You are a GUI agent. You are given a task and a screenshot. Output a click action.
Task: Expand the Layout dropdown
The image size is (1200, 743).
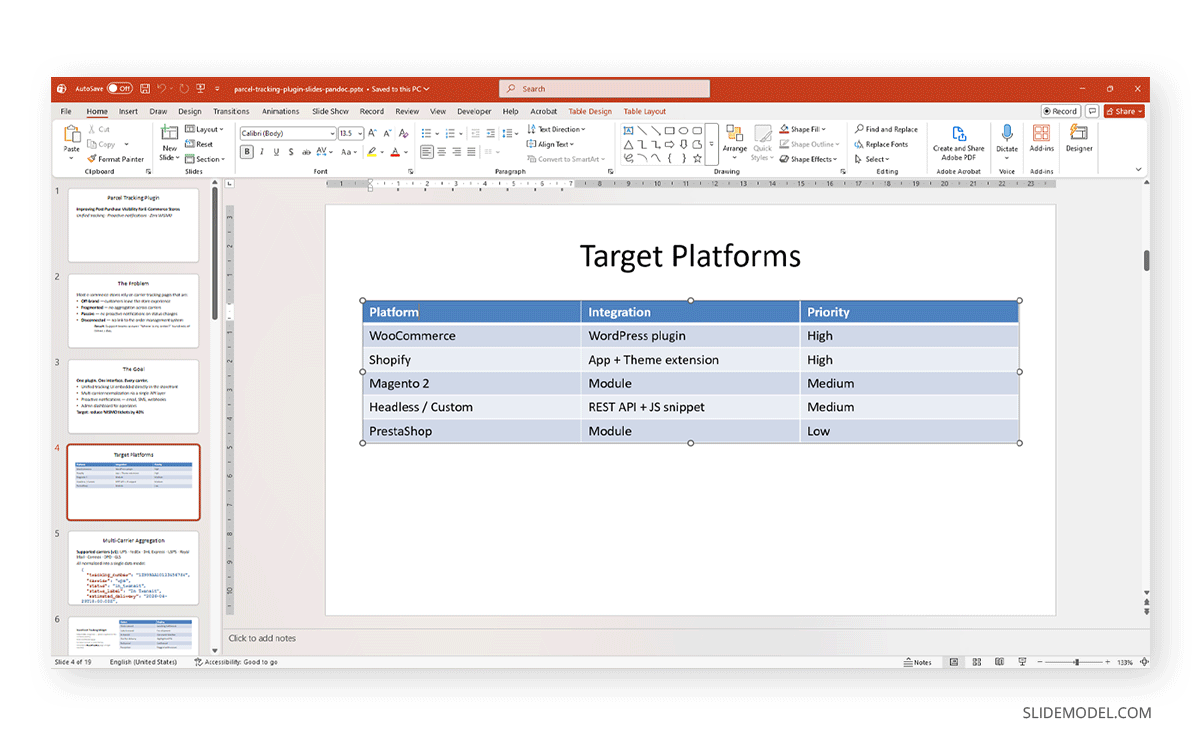click(x=208, y=129)
